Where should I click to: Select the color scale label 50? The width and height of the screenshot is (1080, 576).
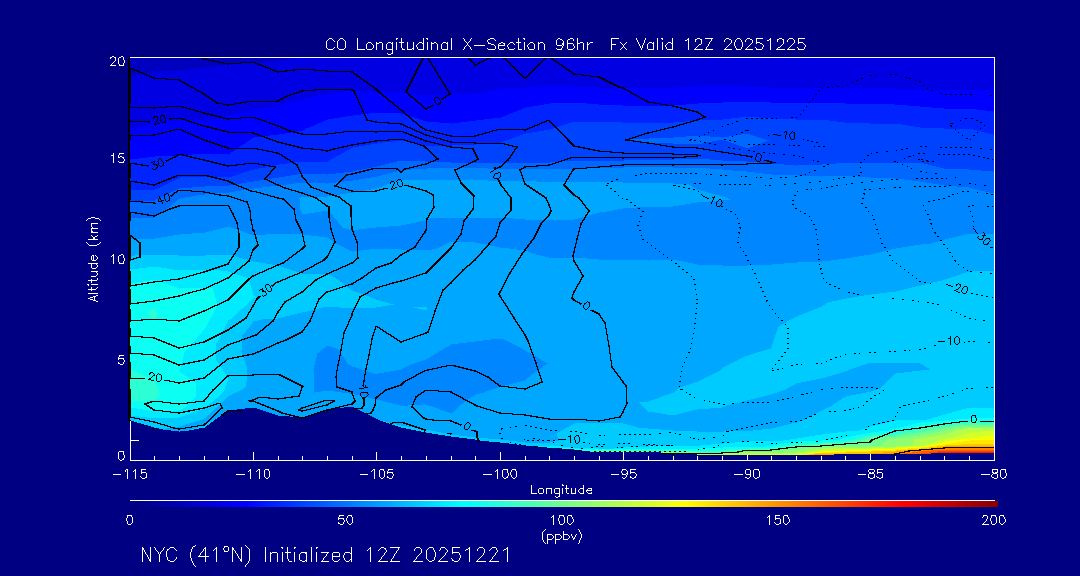pyautogui.click(x=346, y=520)
